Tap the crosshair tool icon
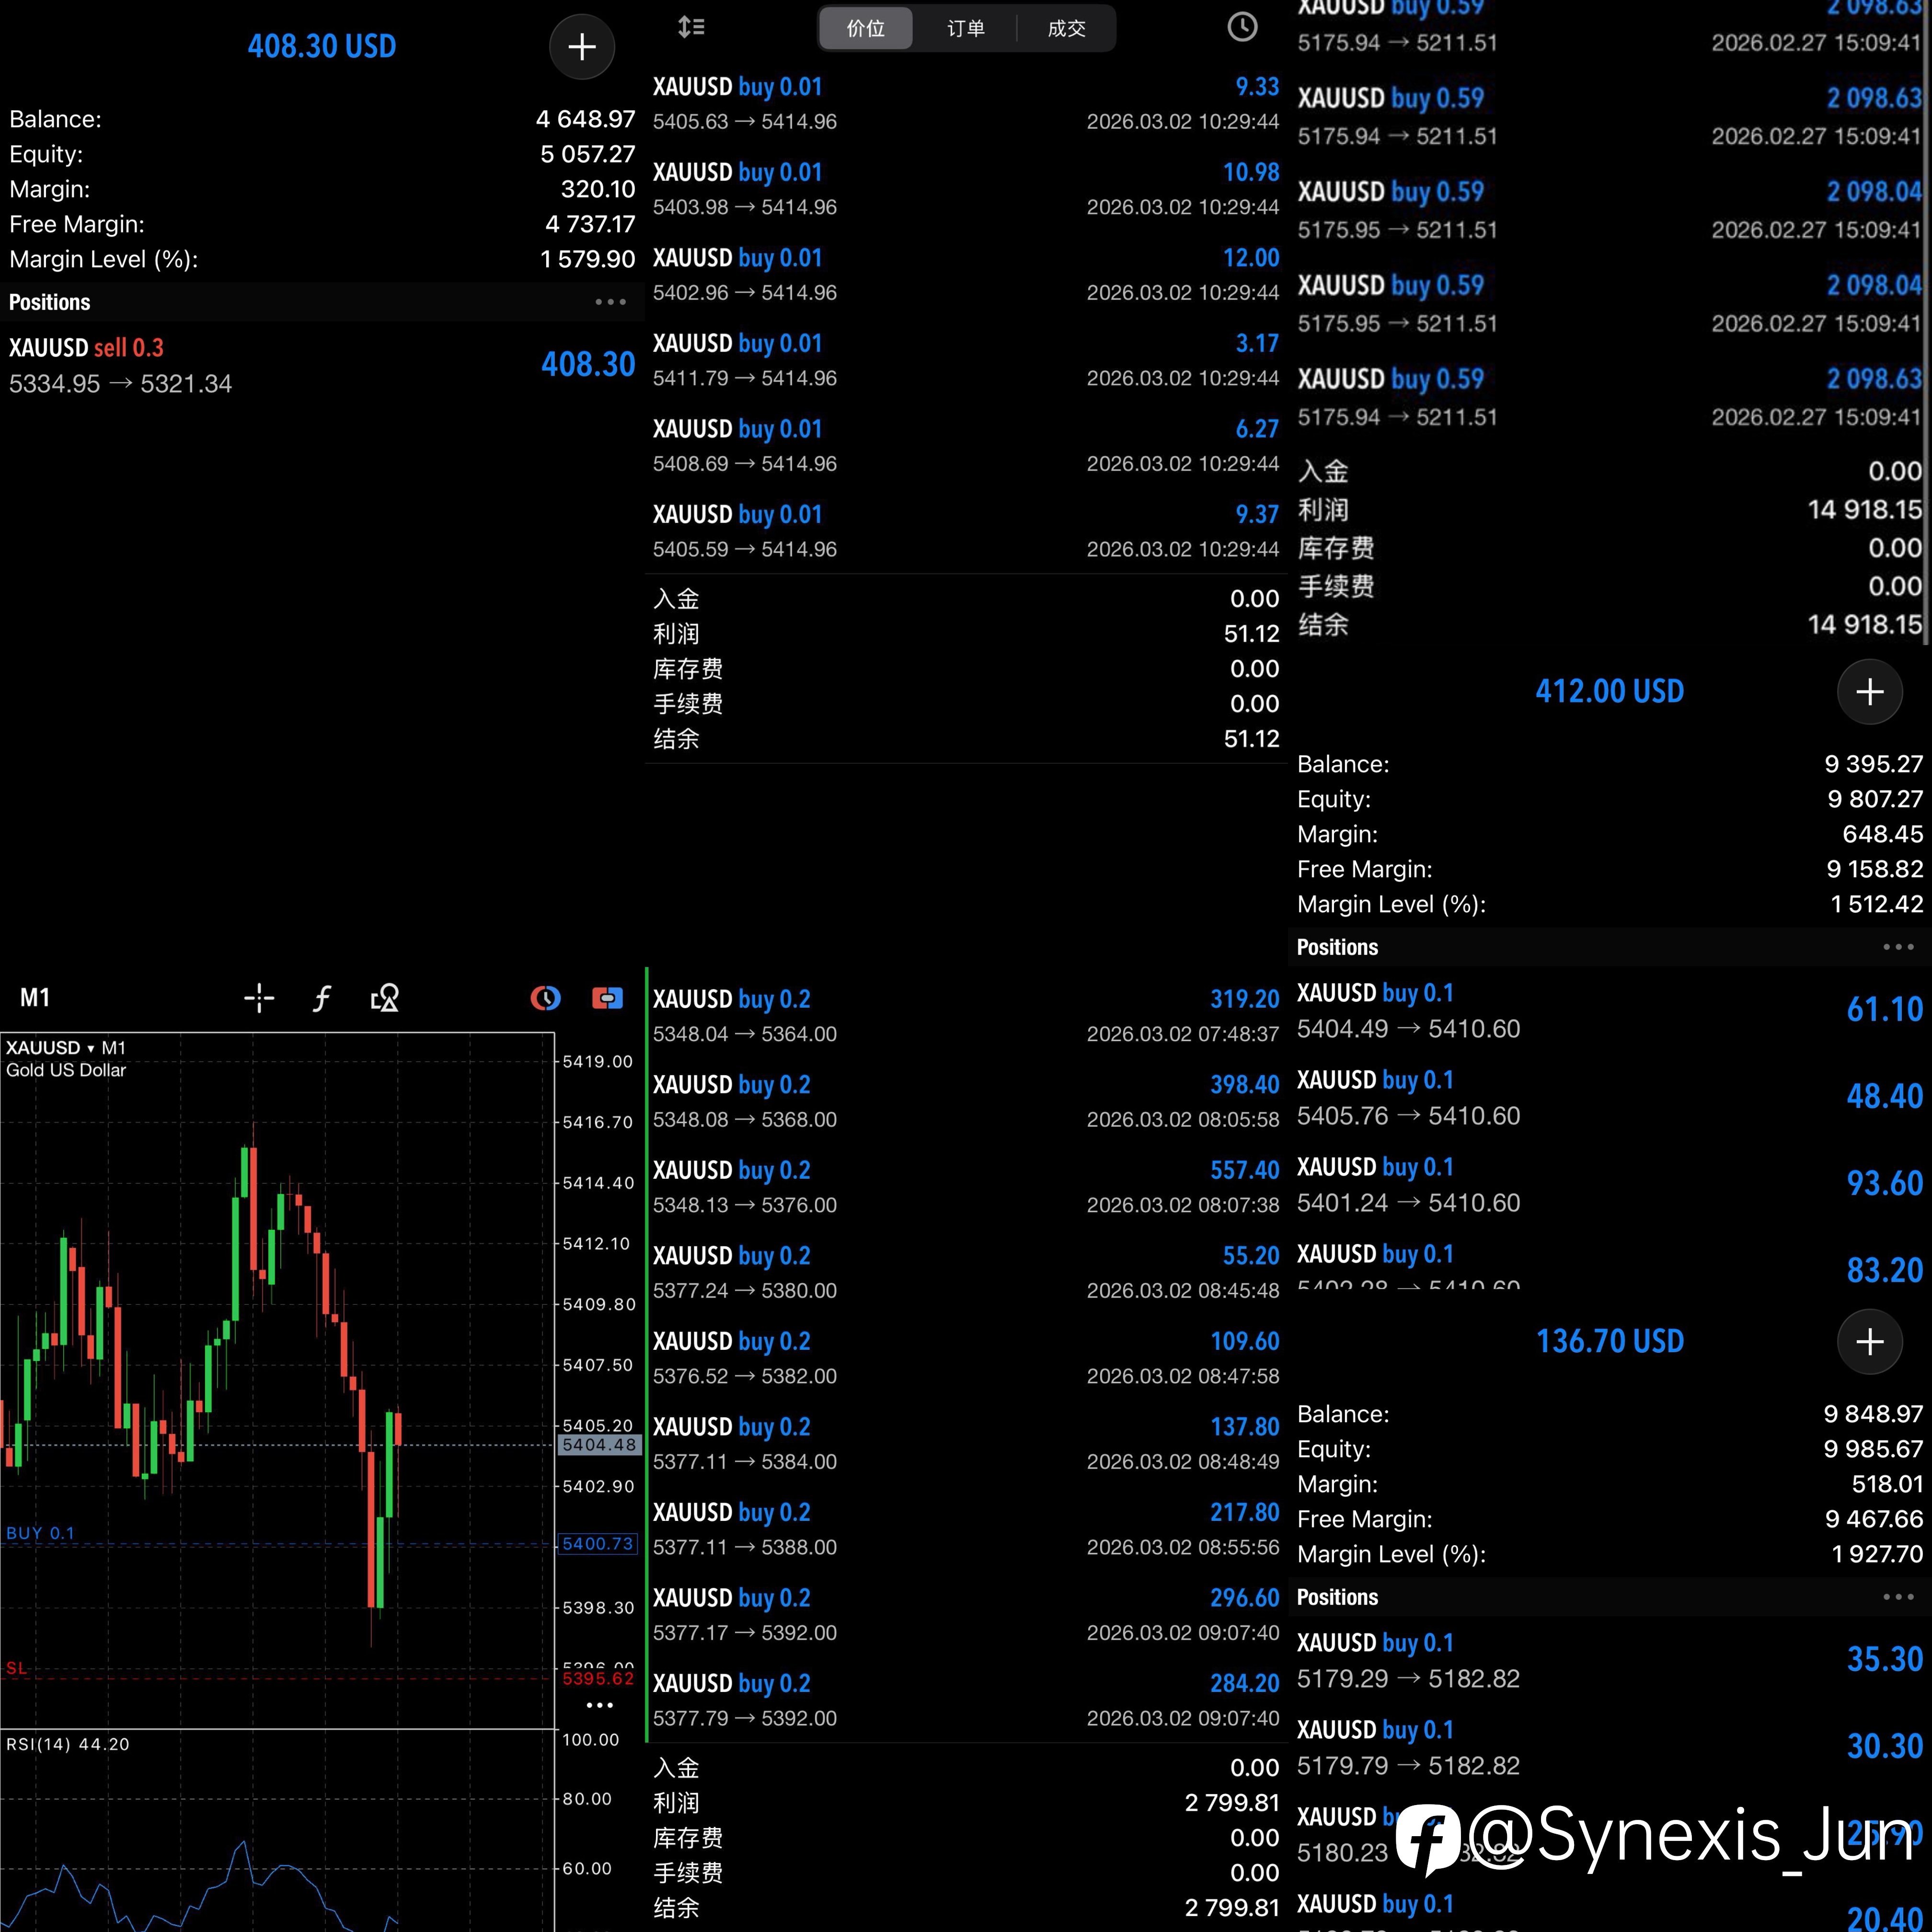 click(259, 998)
